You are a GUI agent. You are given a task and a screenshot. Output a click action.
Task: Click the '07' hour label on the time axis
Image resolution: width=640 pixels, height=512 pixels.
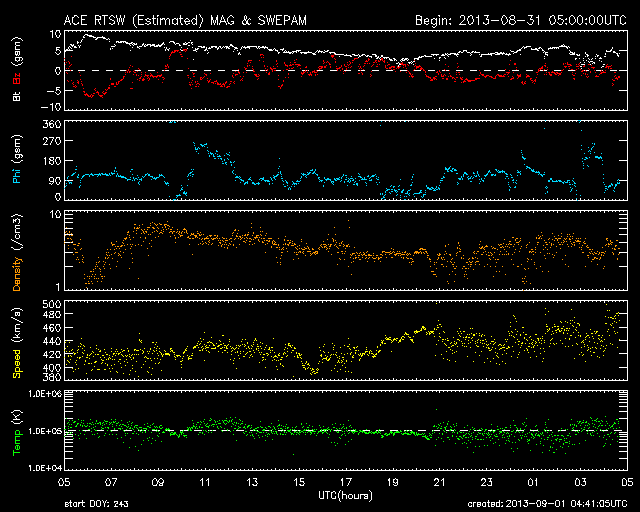click(111, 482)
